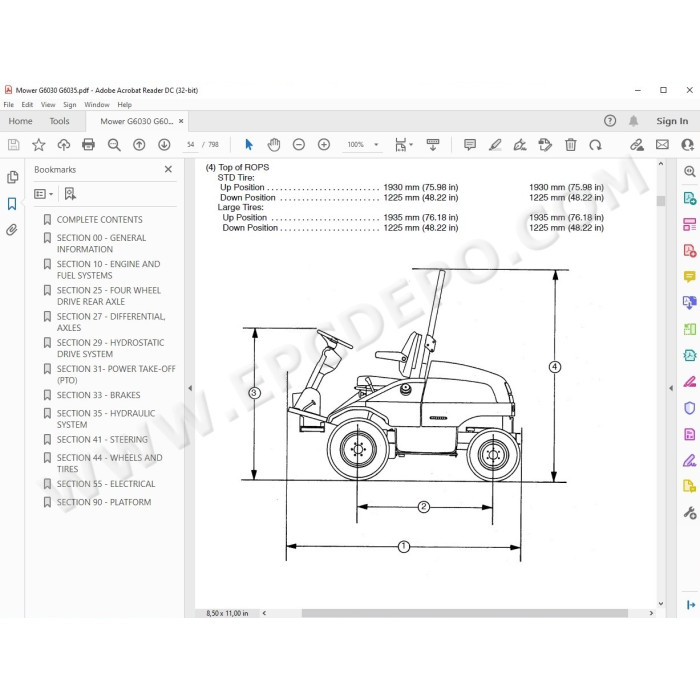
Task: Open SECTION 29 - HYDROSTATIC DRIVE SYSTEM
Action: (110, 348)
